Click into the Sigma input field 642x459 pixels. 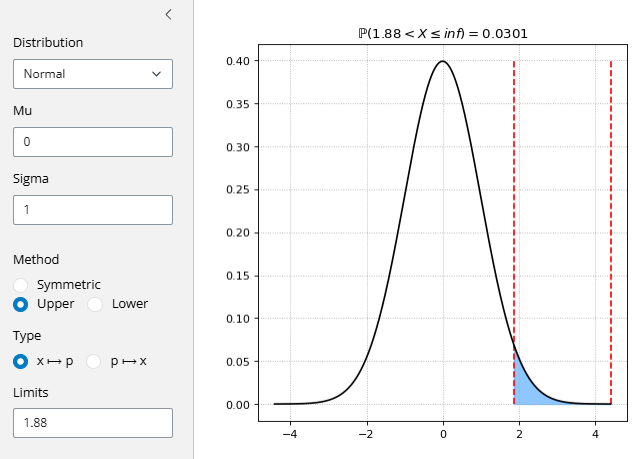click(x=93, y=210)
